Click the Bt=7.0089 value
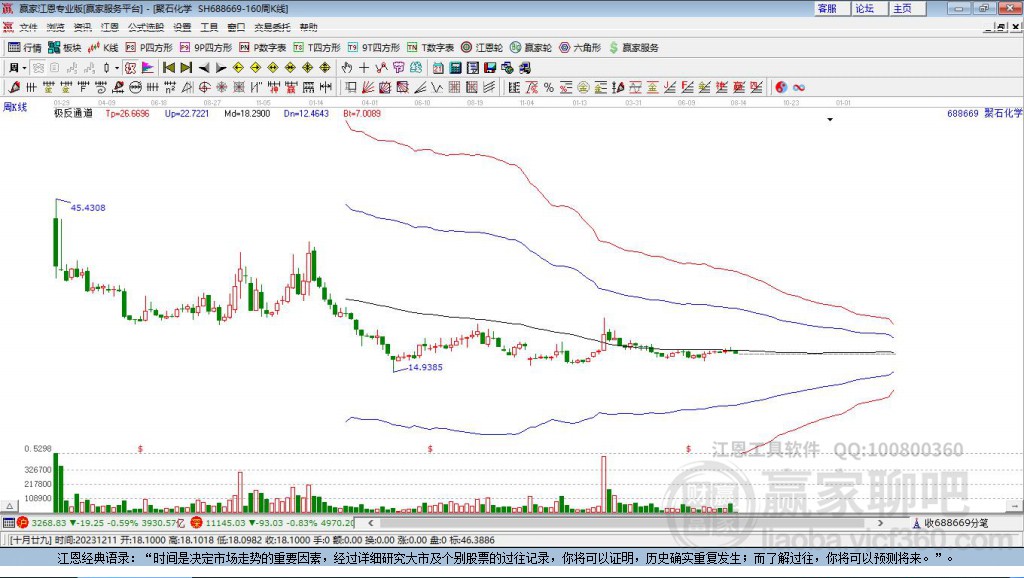Viewport: 1024px width, 578px height. click(x=362, y=113)
